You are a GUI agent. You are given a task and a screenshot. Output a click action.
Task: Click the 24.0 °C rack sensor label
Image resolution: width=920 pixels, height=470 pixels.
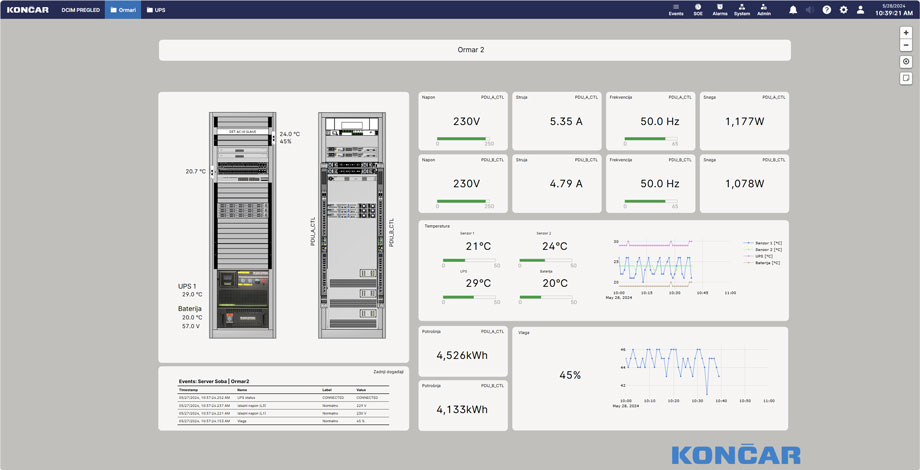tap(290, 134)
